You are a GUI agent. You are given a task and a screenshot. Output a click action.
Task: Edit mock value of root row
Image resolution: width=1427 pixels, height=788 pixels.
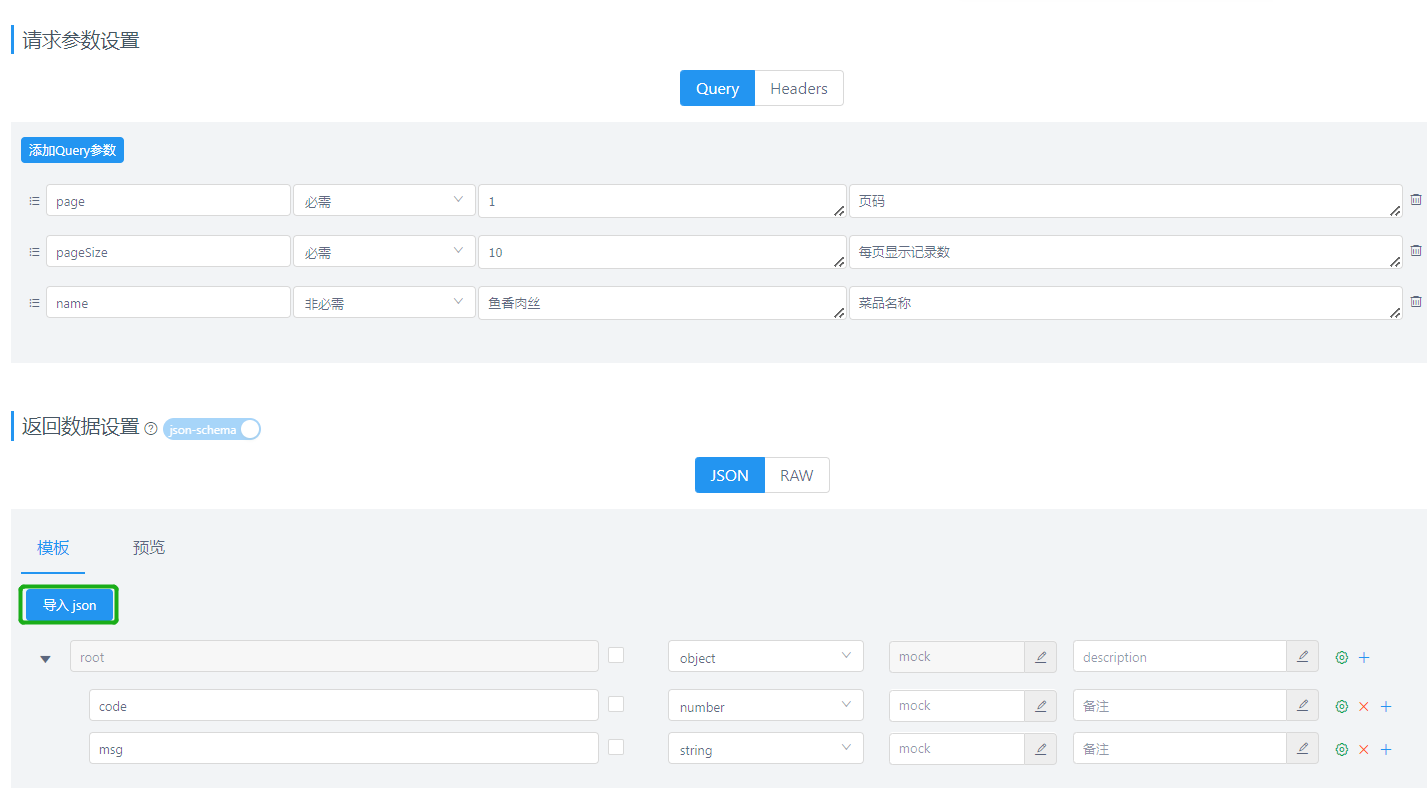pyautogui.click(x=1040, y=657)
